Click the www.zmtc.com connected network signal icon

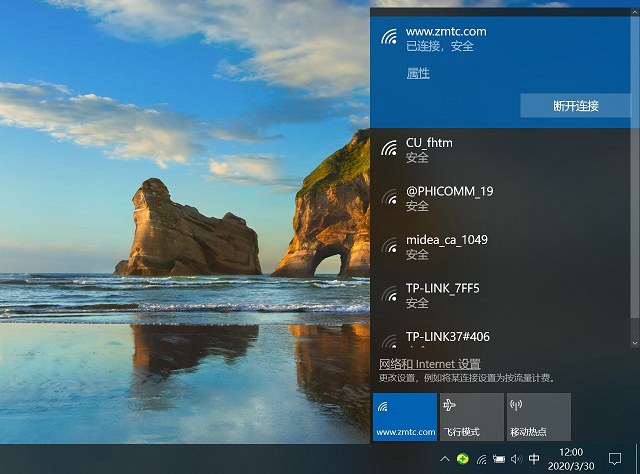(389, 37)
